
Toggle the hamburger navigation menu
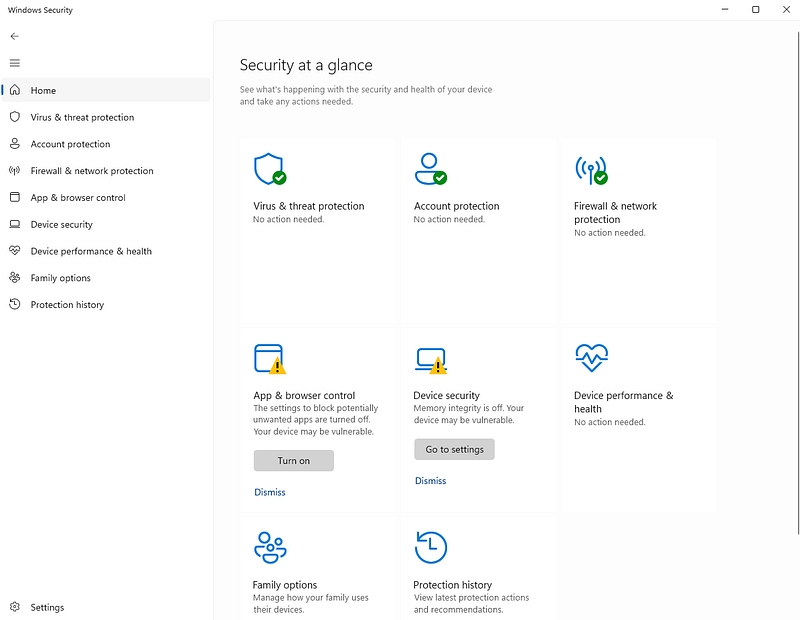(x=15, y=63)
